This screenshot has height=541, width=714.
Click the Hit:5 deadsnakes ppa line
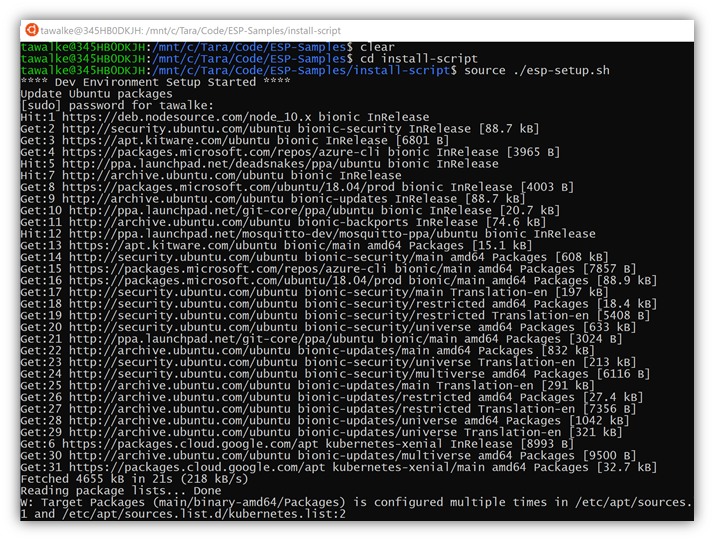click(260, 164)
